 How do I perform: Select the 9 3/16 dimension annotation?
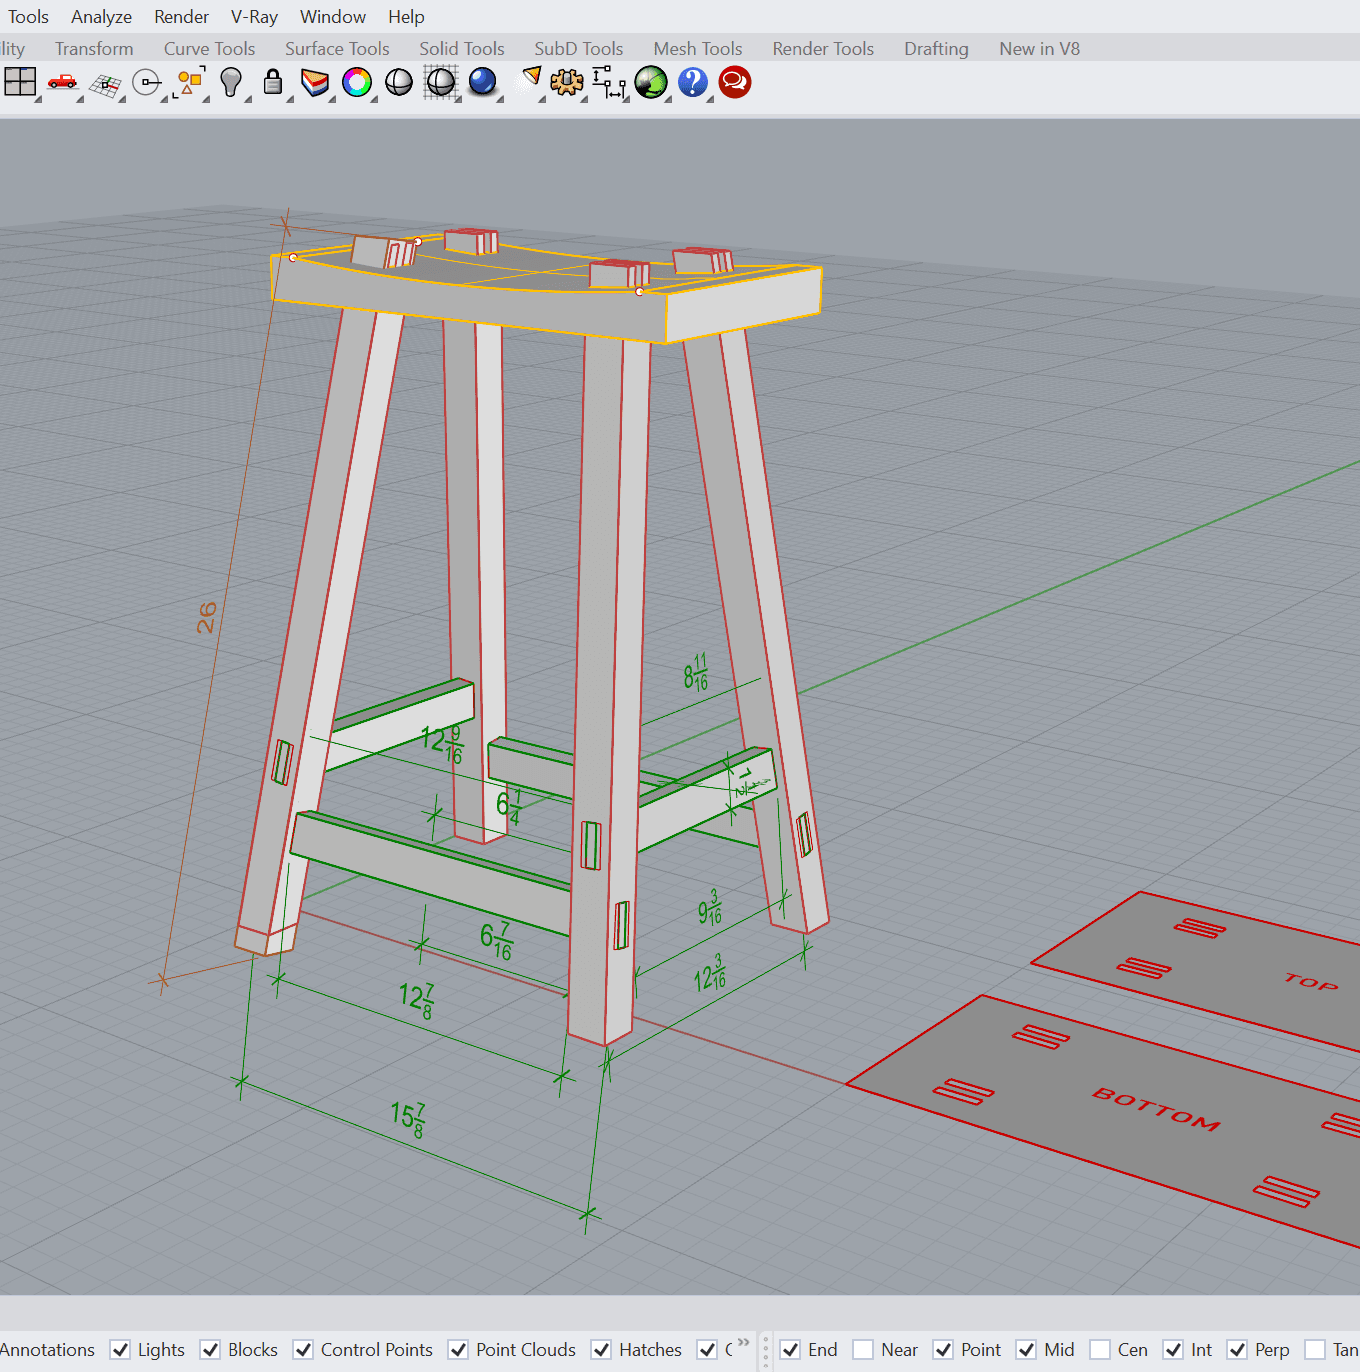(x=709, y=907)
